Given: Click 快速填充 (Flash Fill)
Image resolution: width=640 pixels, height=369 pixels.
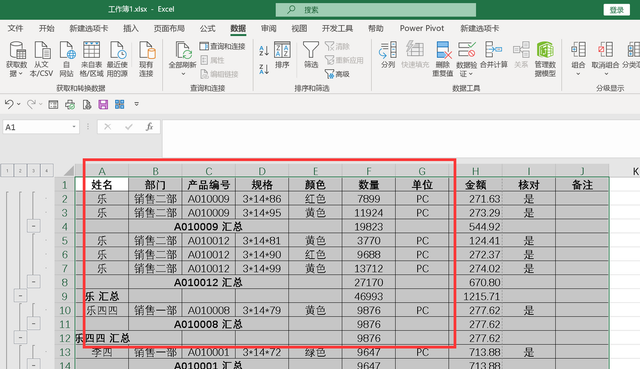Looking at the screenshot, I should point(415,55).
